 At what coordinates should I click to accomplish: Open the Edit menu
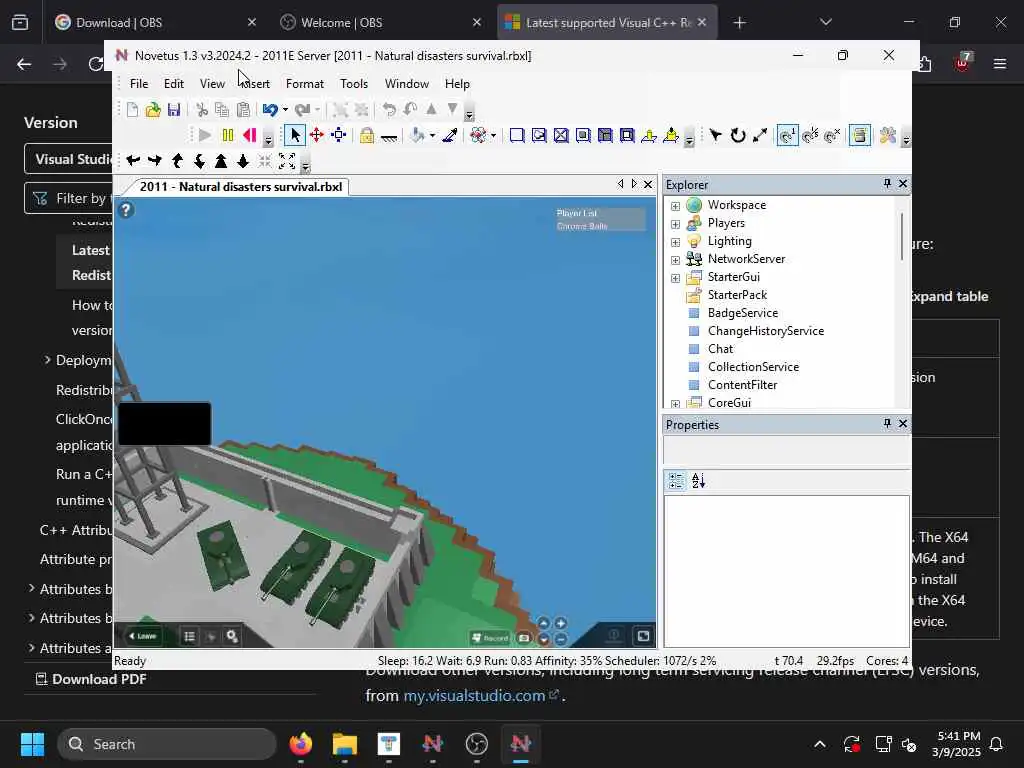point(174,84)
